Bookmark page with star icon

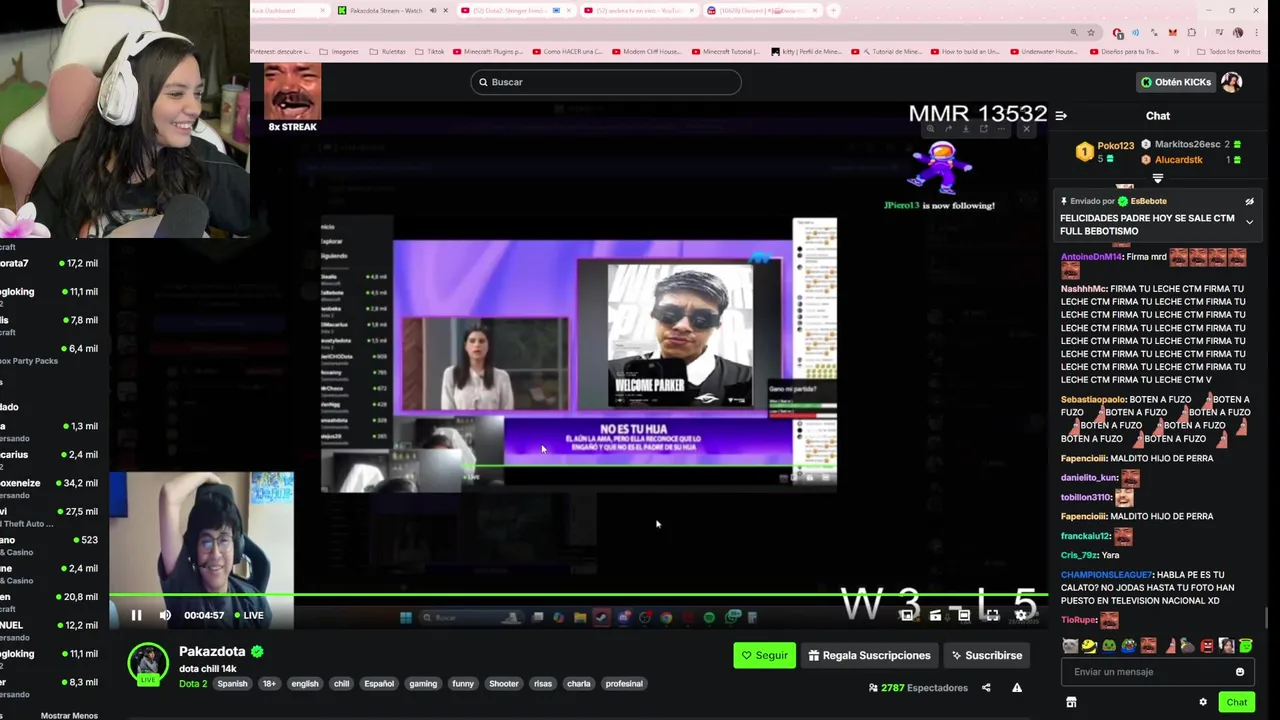coord(1091,33)
